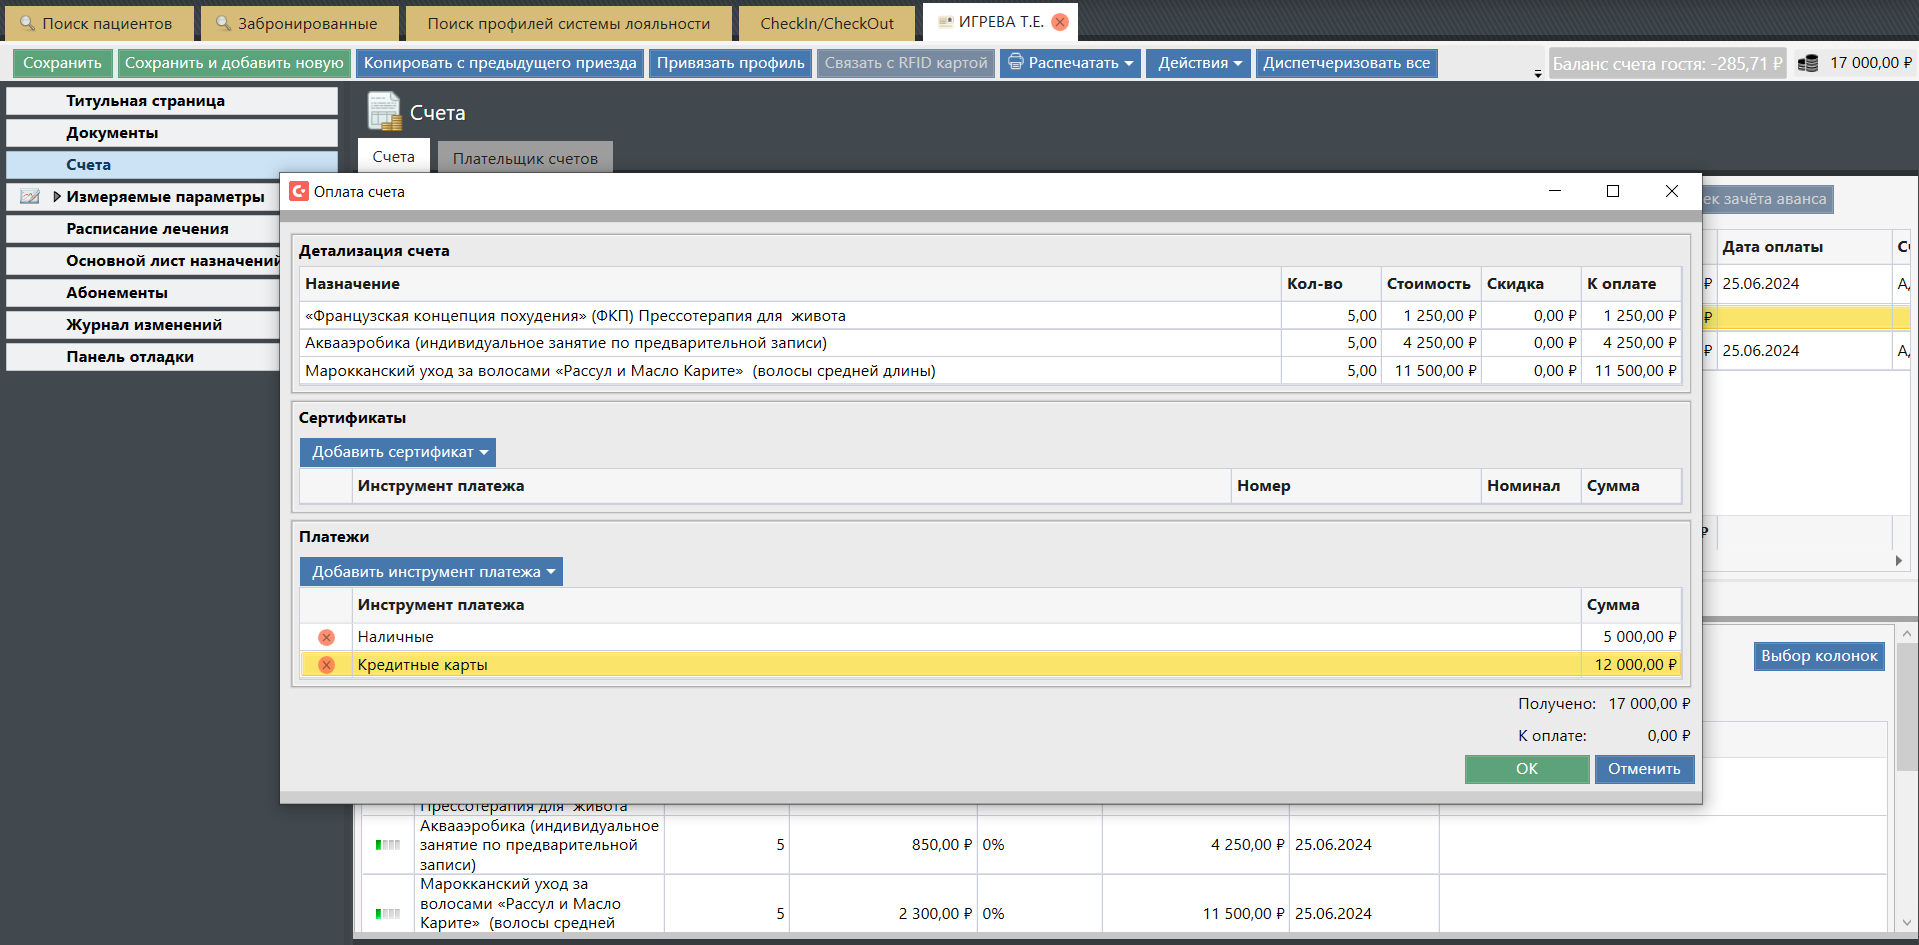1919x945 pixels.
Task: Remove the Наличные payment row
Action: [x=326, y=637]
